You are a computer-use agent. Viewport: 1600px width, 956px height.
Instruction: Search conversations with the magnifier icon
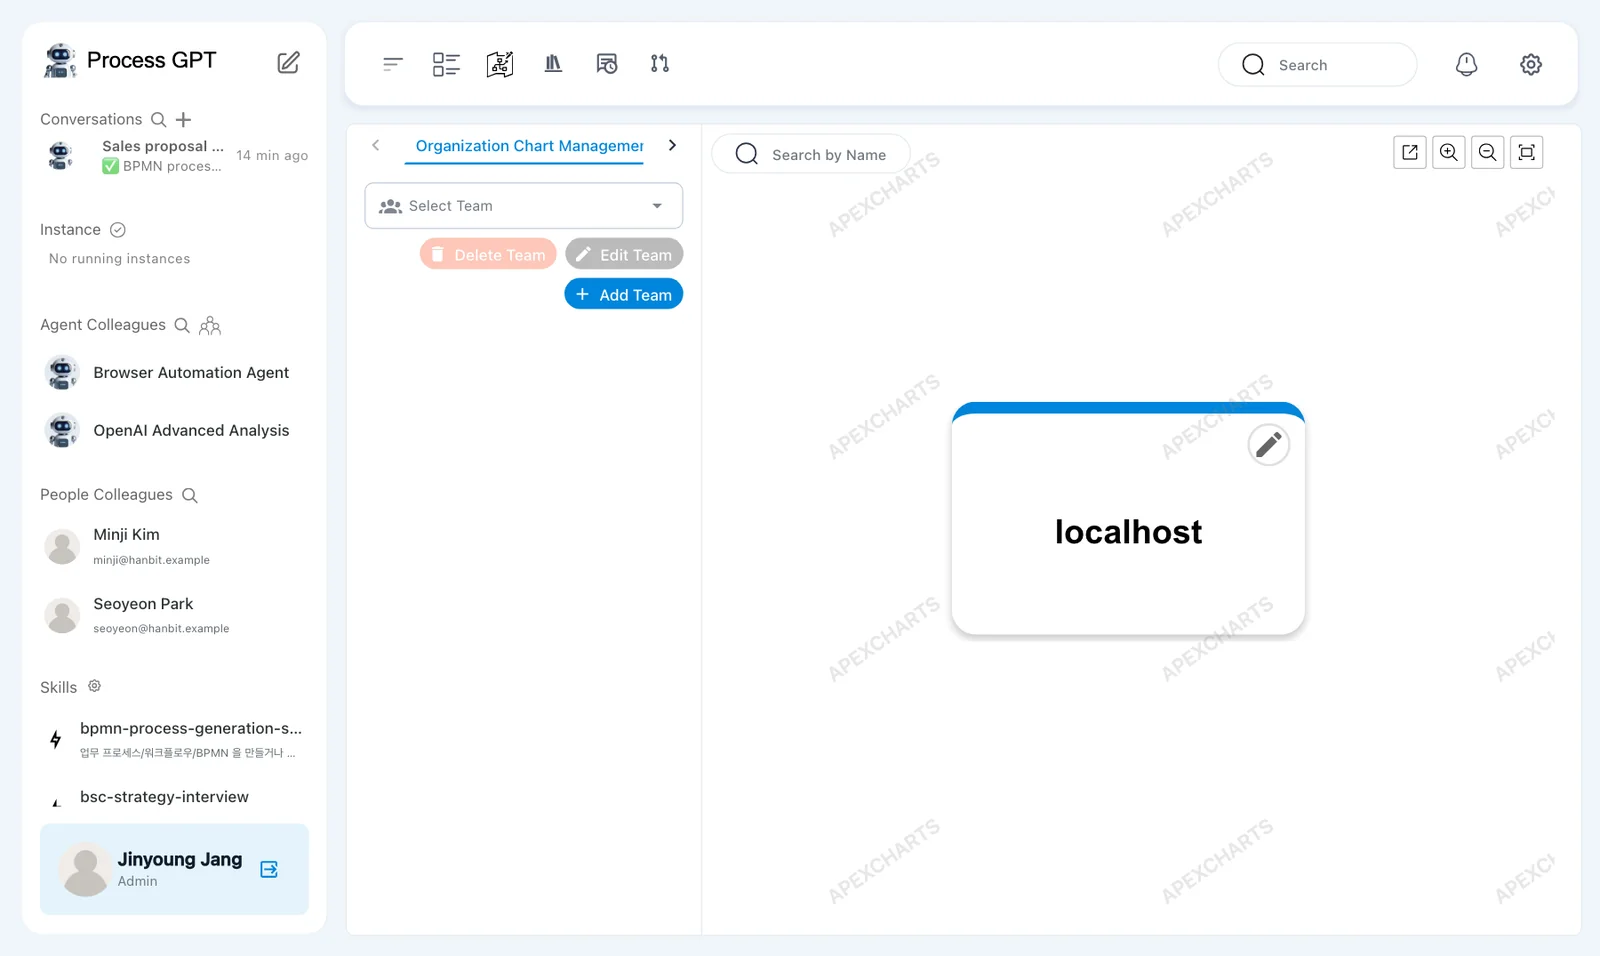158,120
